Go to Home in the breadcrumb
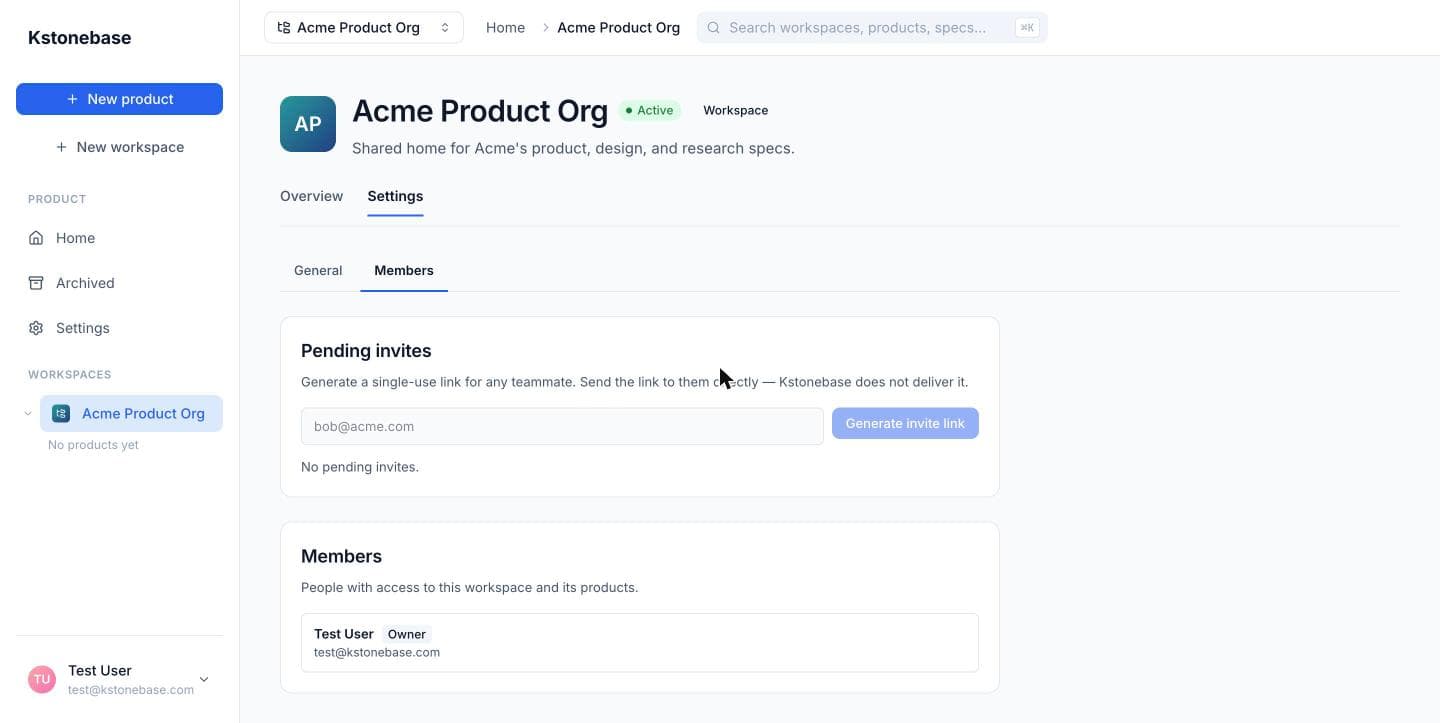The width and height of the screenshot is (1440, 723). click(x=505, y=28)
